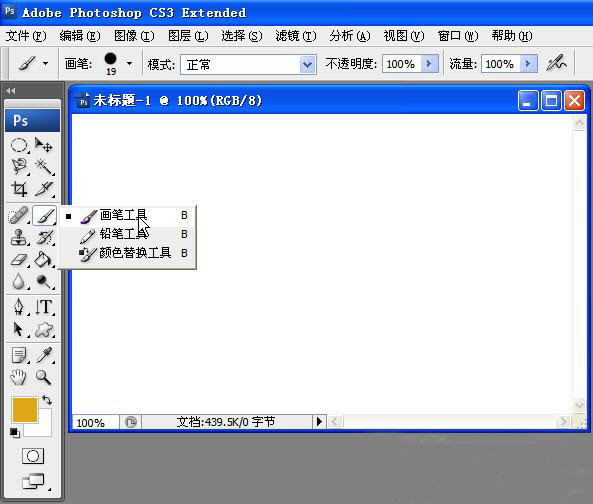Minimize the 未标题-1 document window

pos(528,101)
